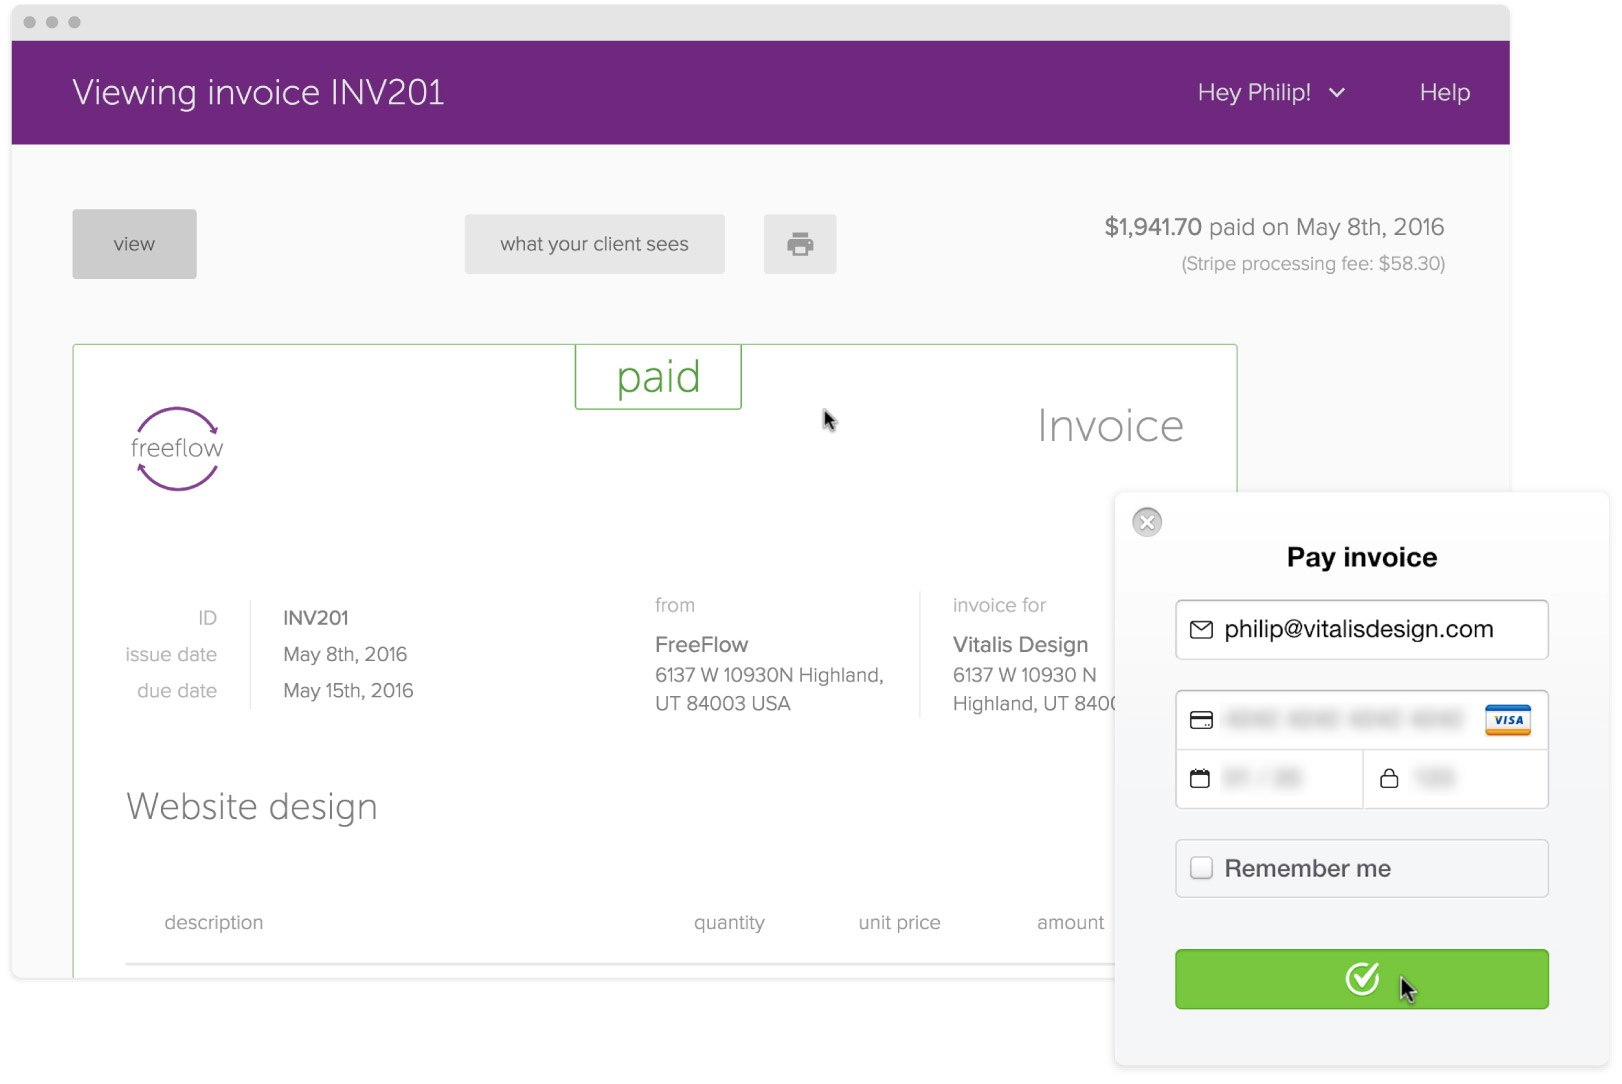Click the green checkmark pay button
This screenshot has width=1622, height=1084.
tap(1362, 979)
